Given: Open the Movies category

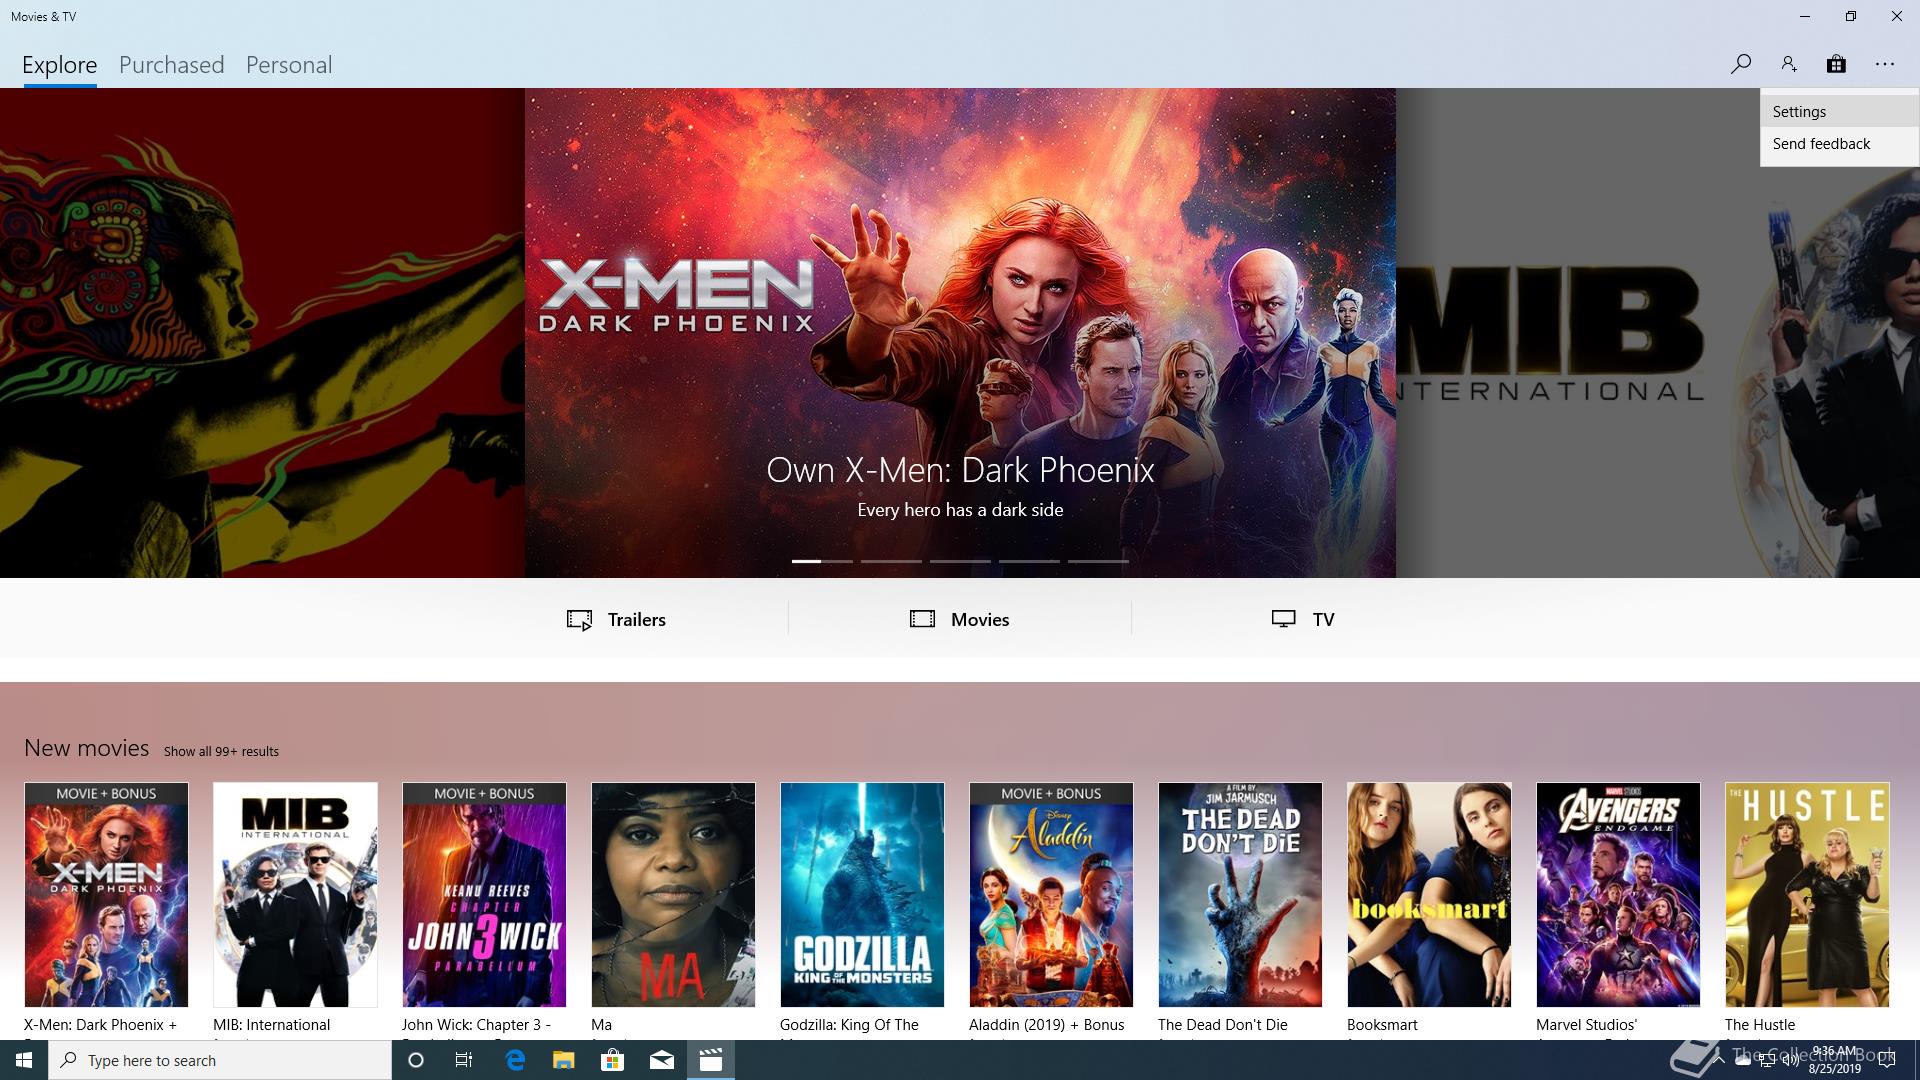Looking at the screenshot, I should tap(959, 619).
